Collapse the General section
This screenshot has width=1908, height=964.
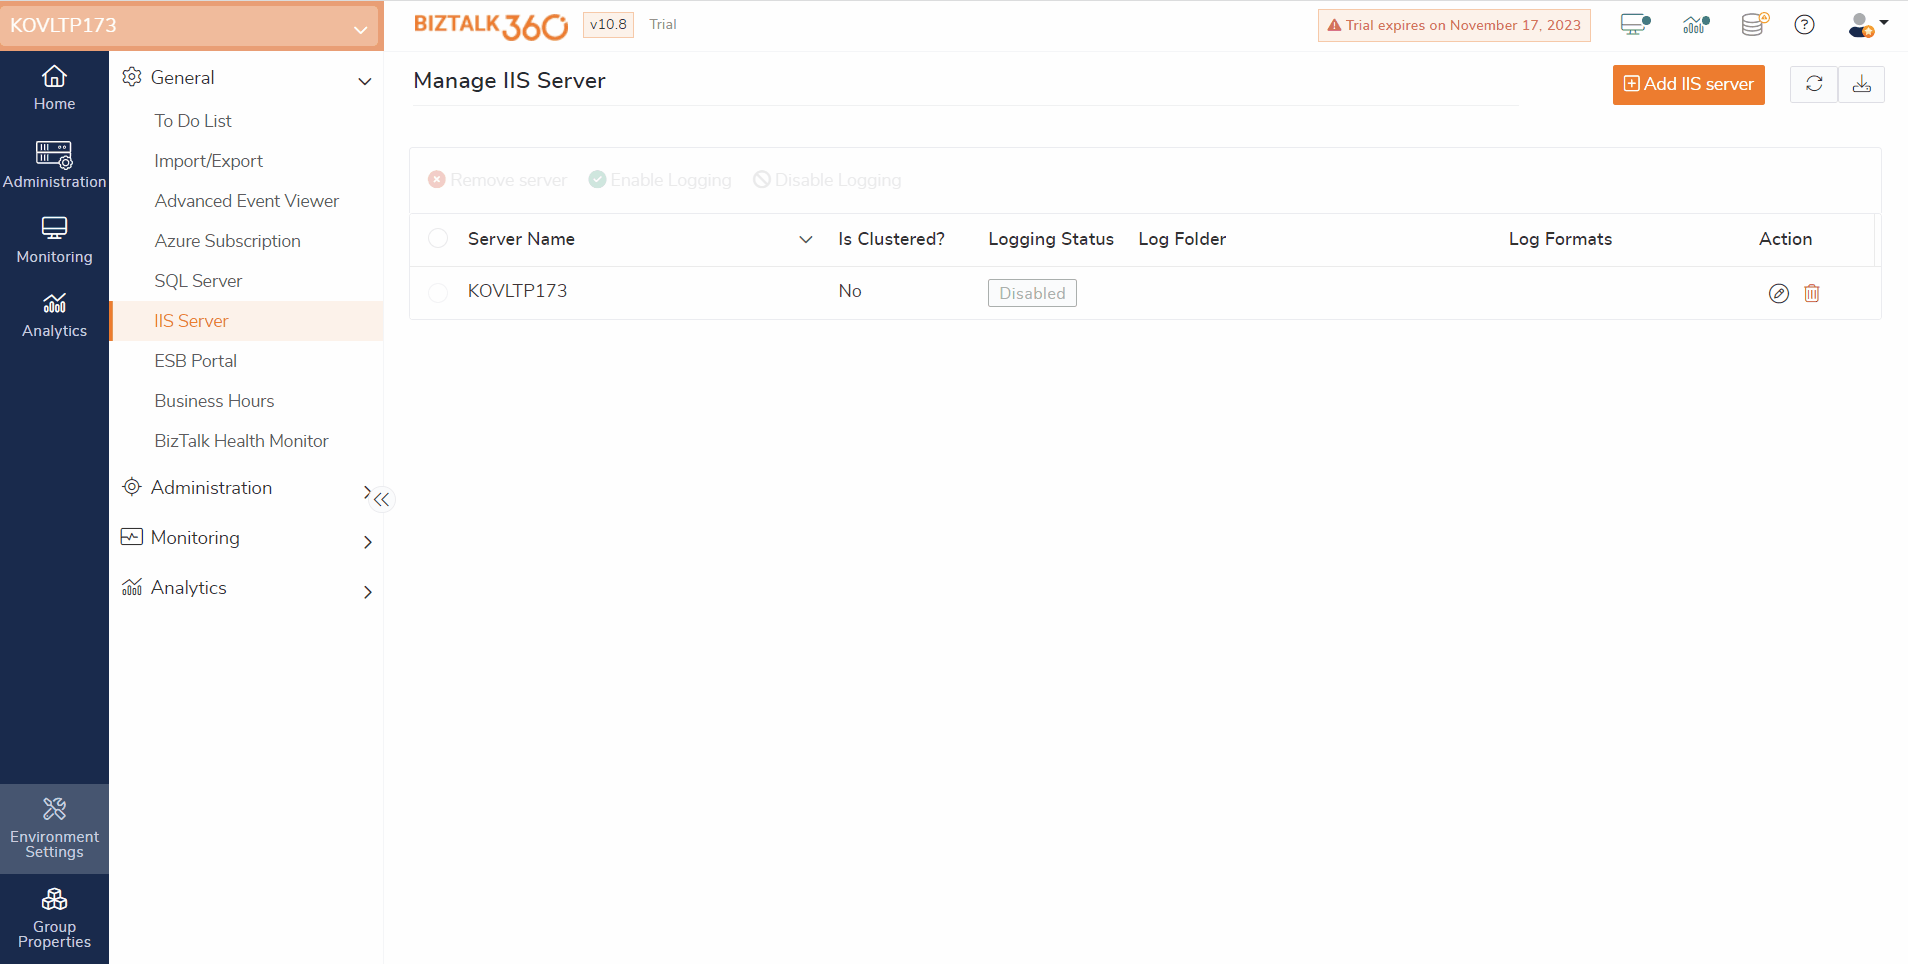[365, 80]
